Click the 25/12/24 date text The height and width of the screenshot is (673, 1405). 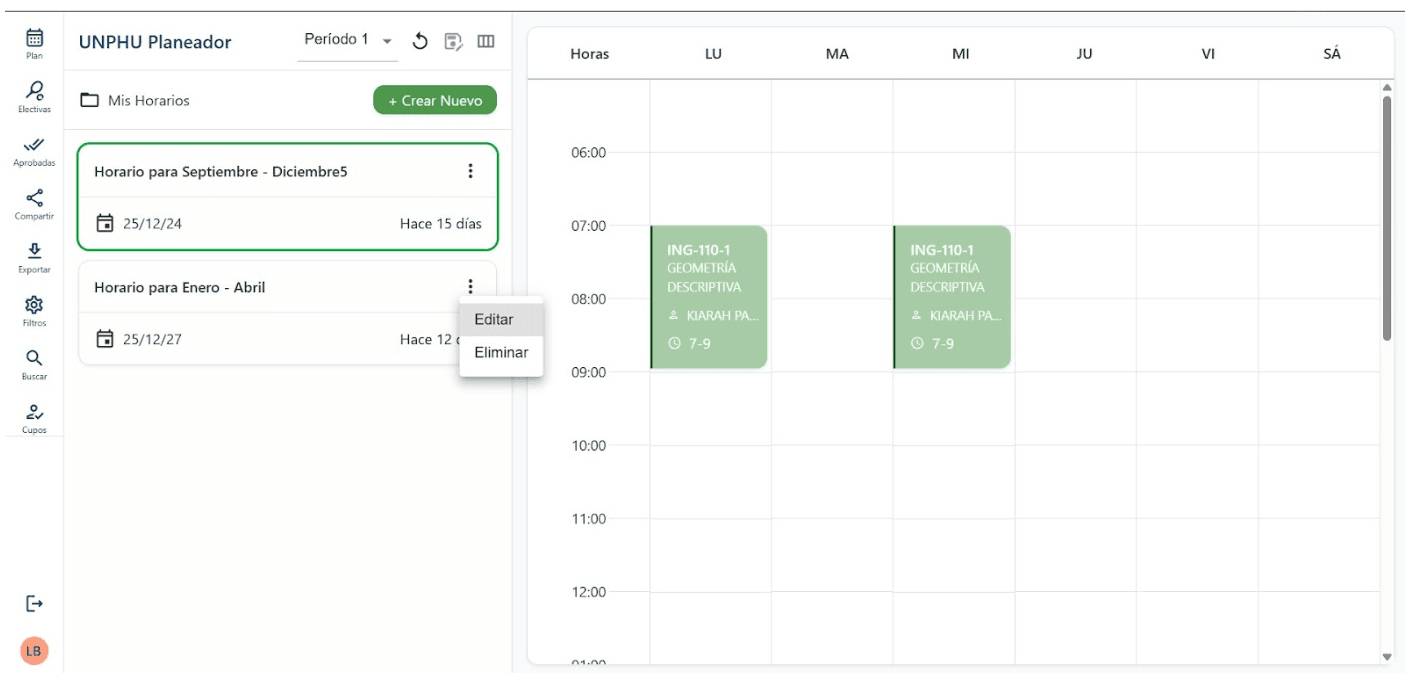pyautogui.click(x=152, y=223)
